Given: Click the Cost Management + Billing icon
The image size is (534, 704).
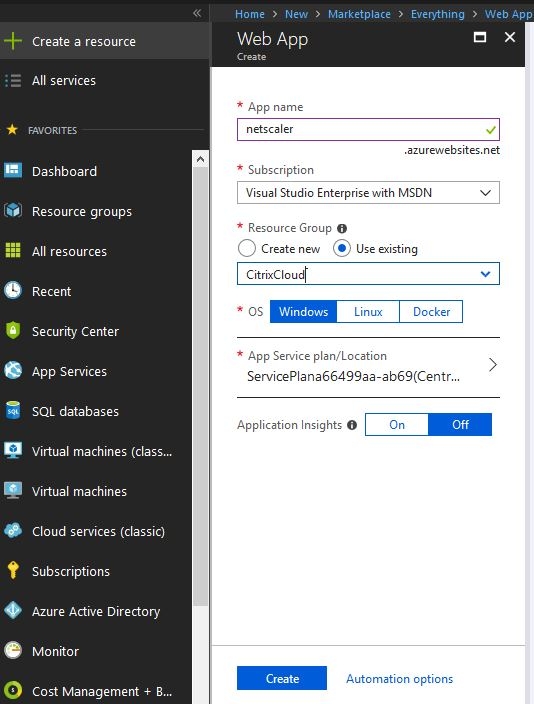Looking at the screenshot, I should [13, 690].
